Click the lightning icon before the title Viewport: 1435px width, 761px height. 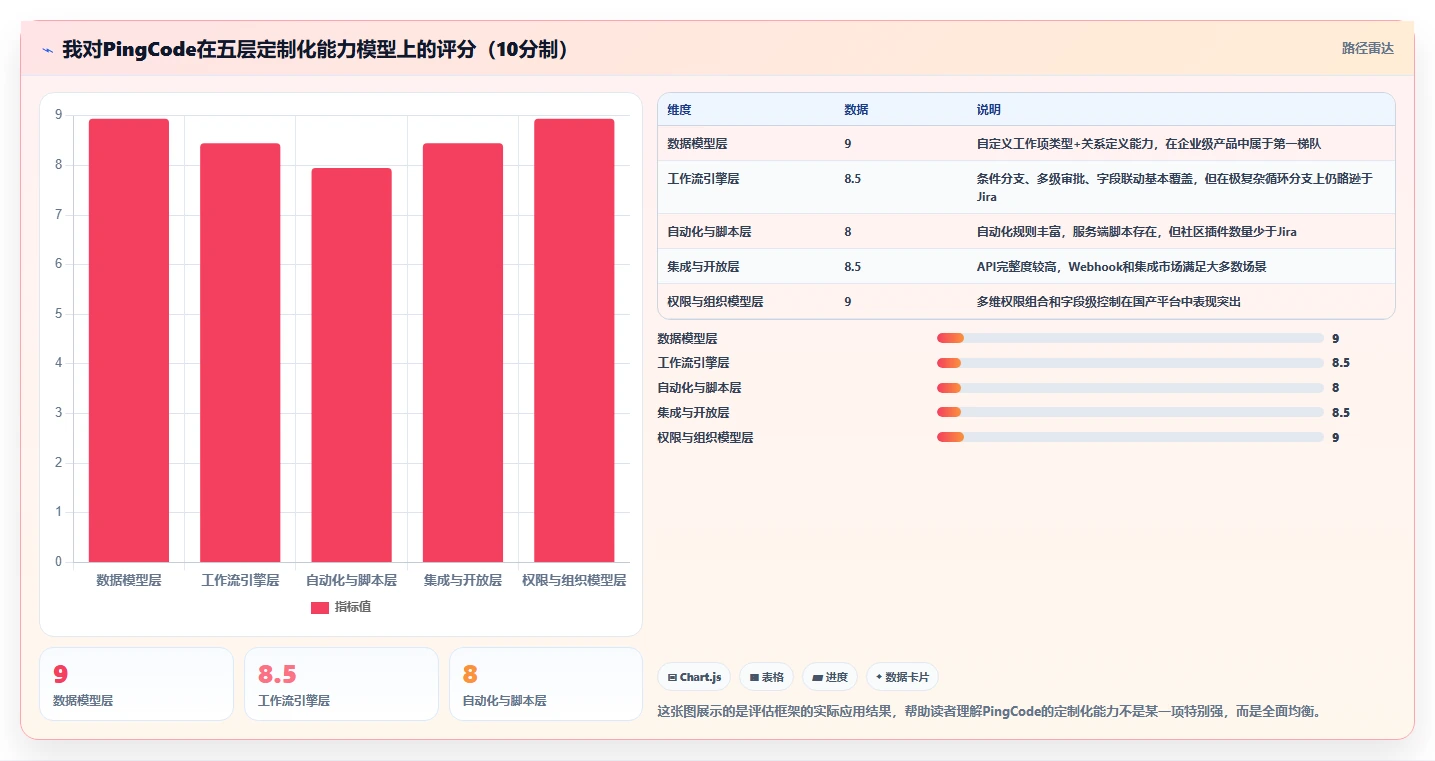[x=48, y=49]
